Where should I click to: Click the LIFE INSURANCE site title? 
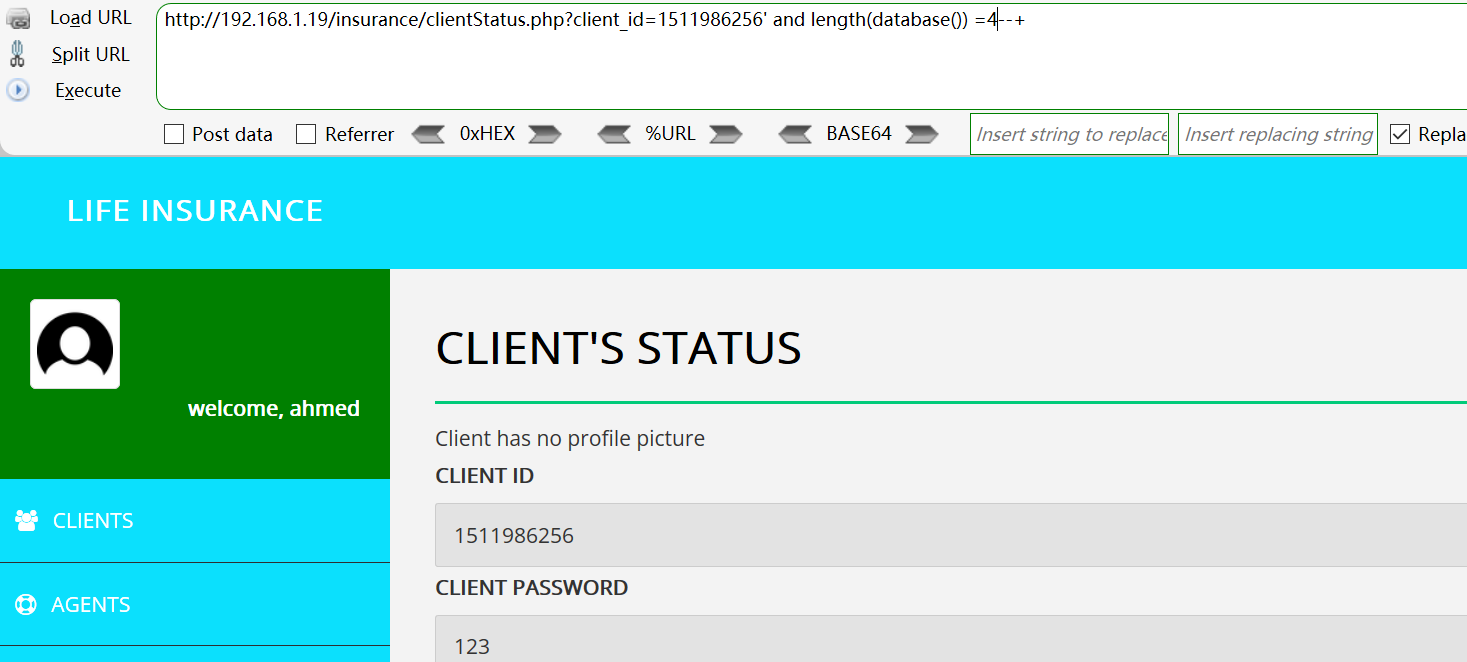[x=195, y=211]
